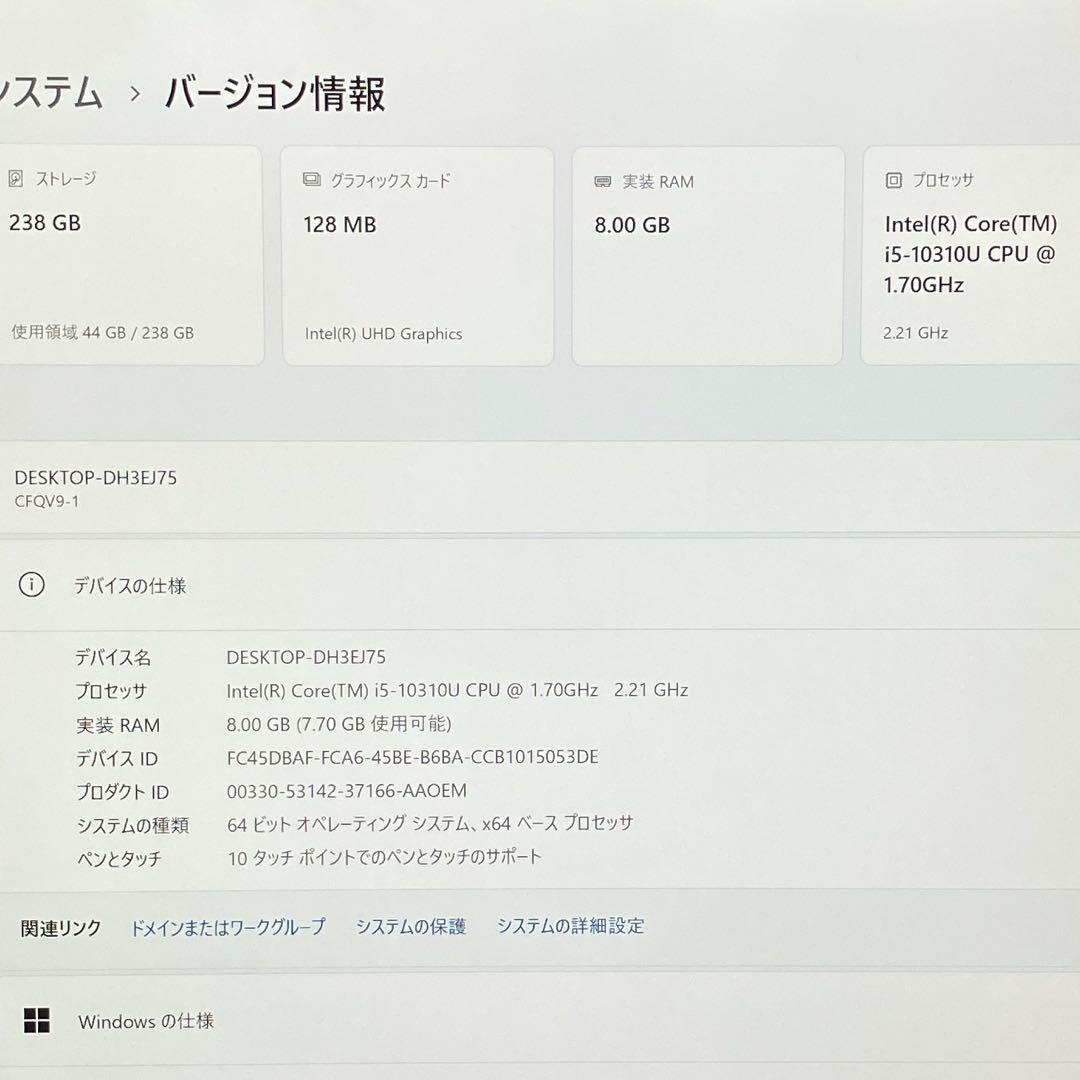
Task: Open システムの詳細設定
Action: (568, 926)
